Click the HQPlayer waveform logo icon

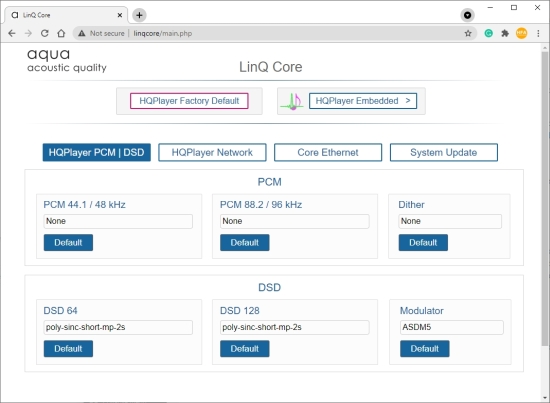[292, 101]
